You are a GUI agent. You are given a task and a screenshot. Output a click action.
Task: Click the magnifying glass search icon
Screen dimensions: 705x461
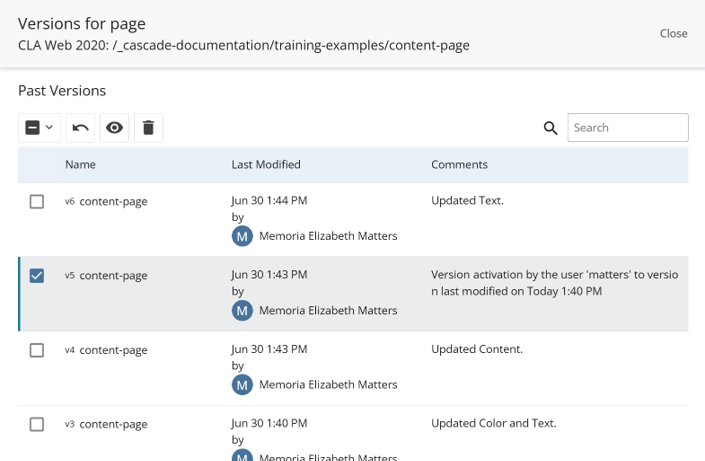pyautogui.click(x=550, y=128)
